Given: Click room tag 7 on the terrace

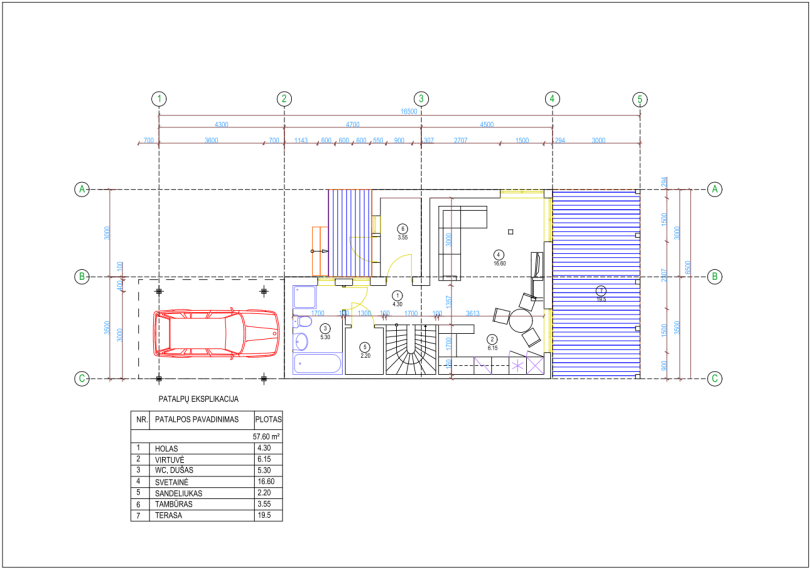Looking at the screenshot, I should pyautogui.click(x=601, y=290).
